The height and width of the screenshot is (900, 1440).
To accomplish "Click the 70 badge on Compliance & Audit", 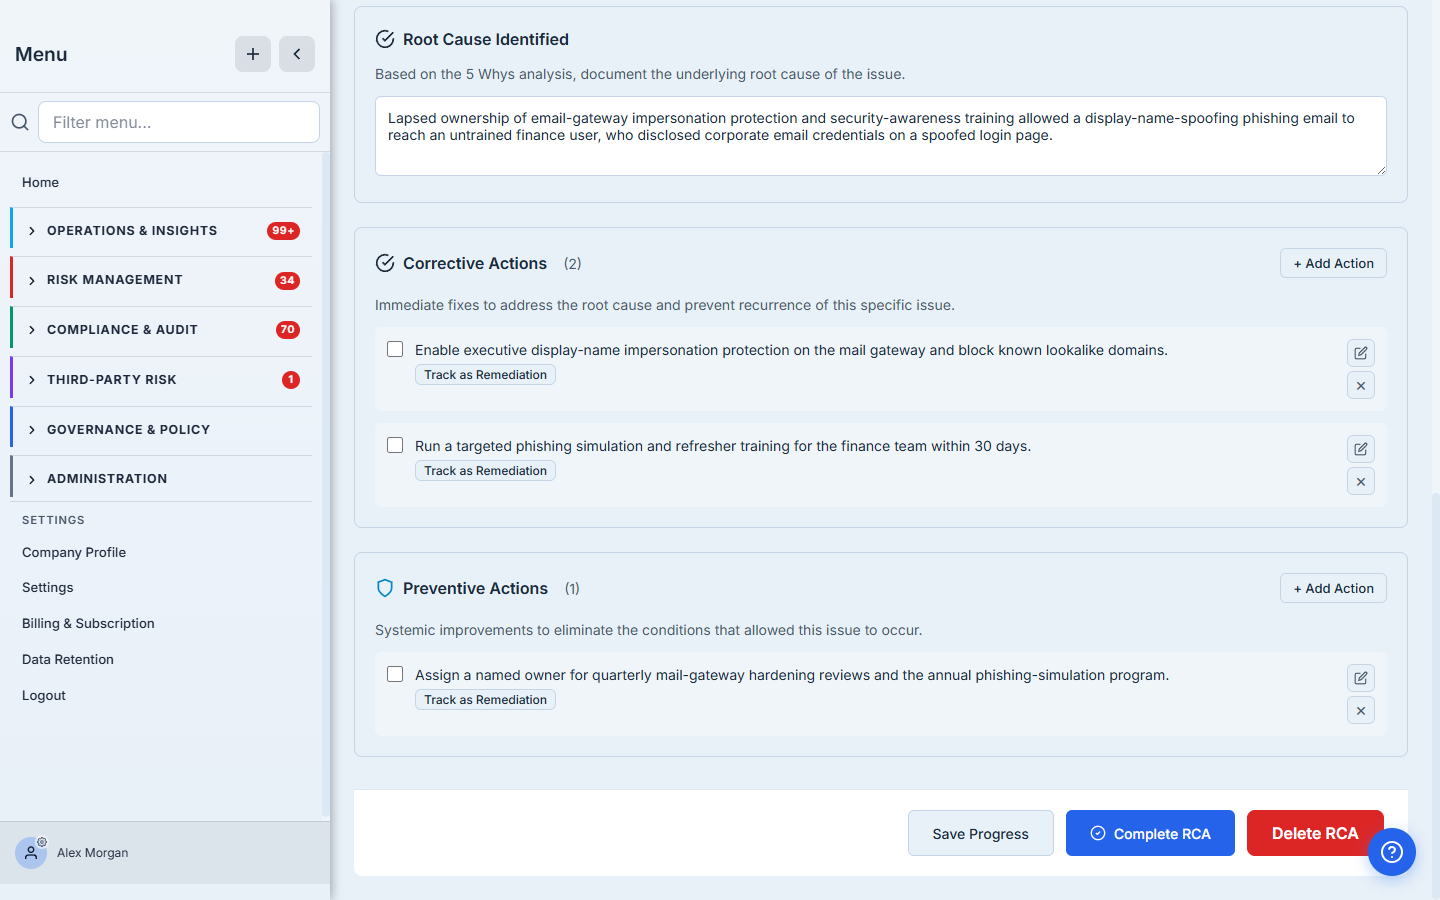I will [x=288, y=330].
